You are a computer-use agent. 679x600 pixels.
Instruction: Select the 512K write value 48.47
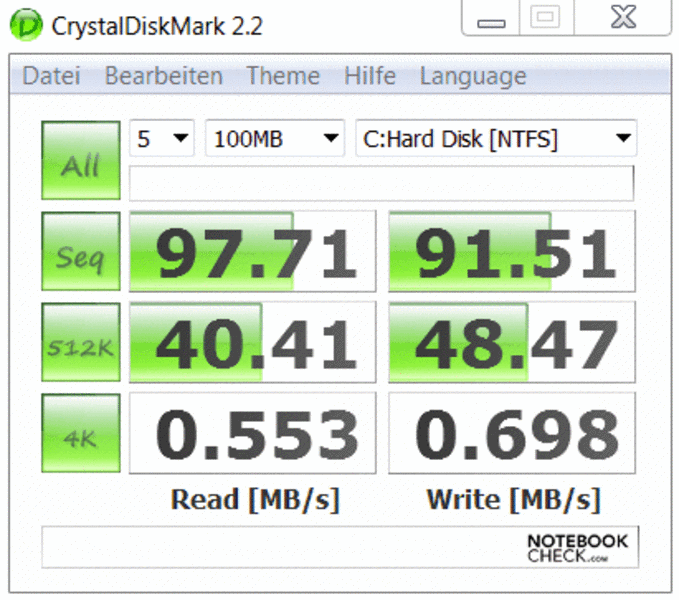click(x=512, y=342)
